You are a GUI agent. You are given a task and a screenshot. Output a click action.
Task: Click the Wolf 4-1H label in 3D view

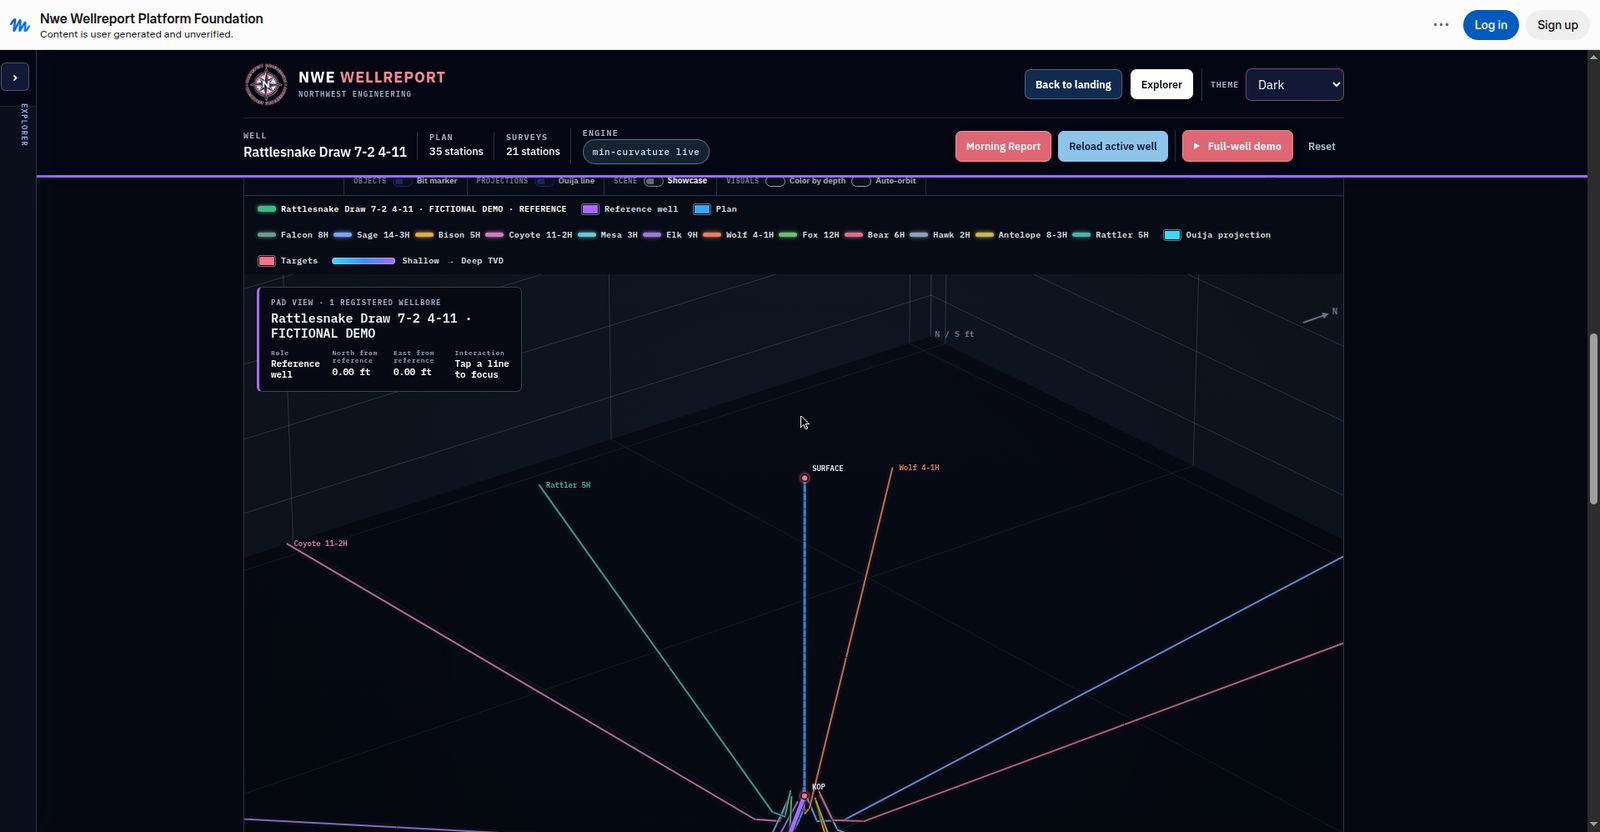point(918,468)
